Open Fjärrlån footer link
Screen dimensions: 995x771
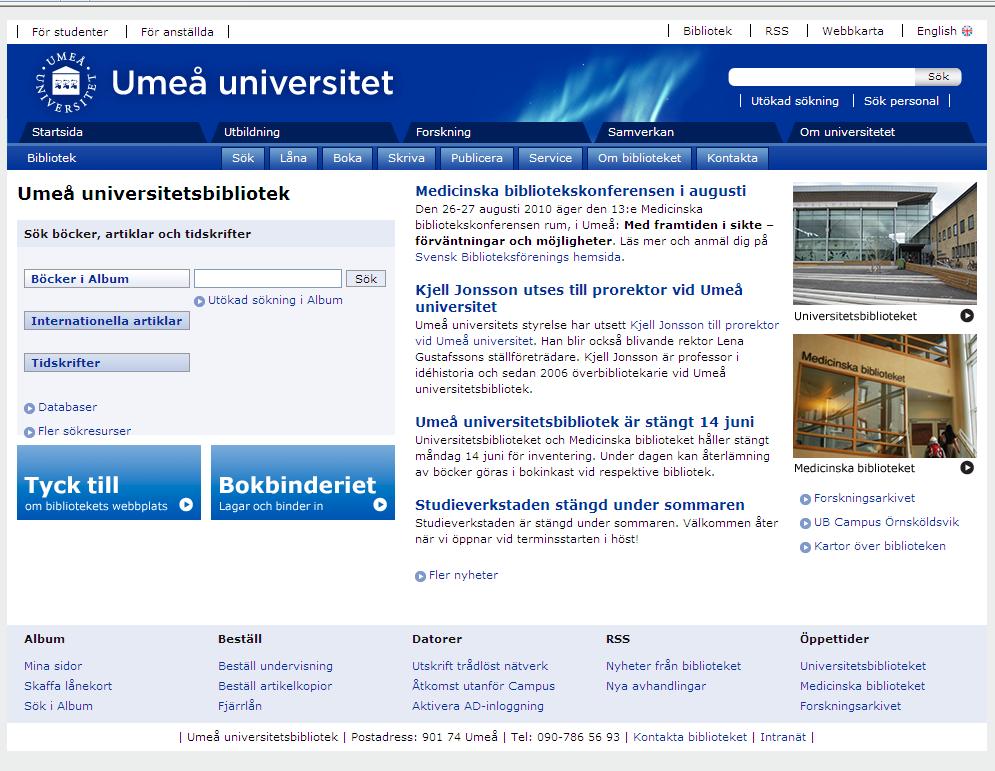(240, 706)
